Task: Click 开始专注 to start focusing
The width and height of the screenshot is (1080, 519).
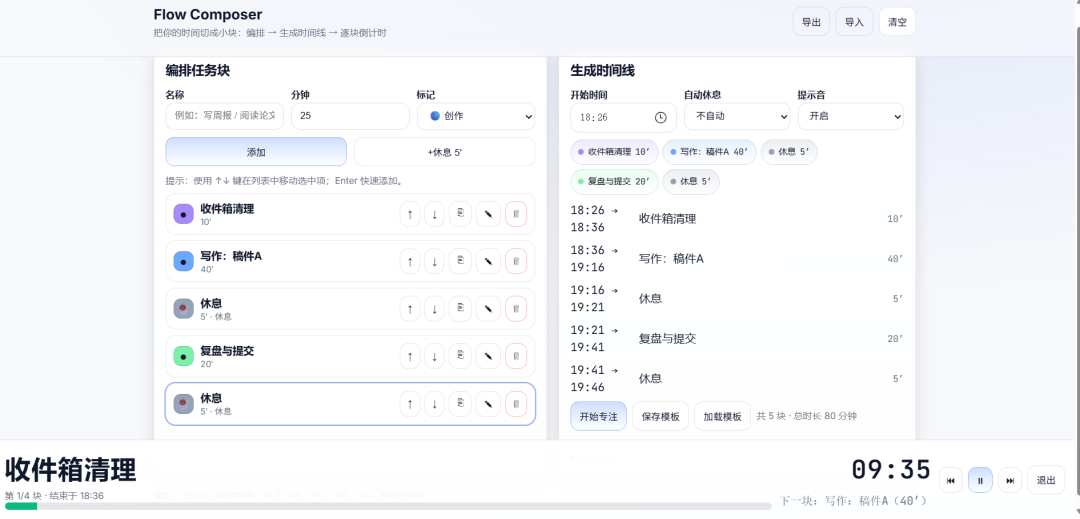Action: (x=599, y=416)
